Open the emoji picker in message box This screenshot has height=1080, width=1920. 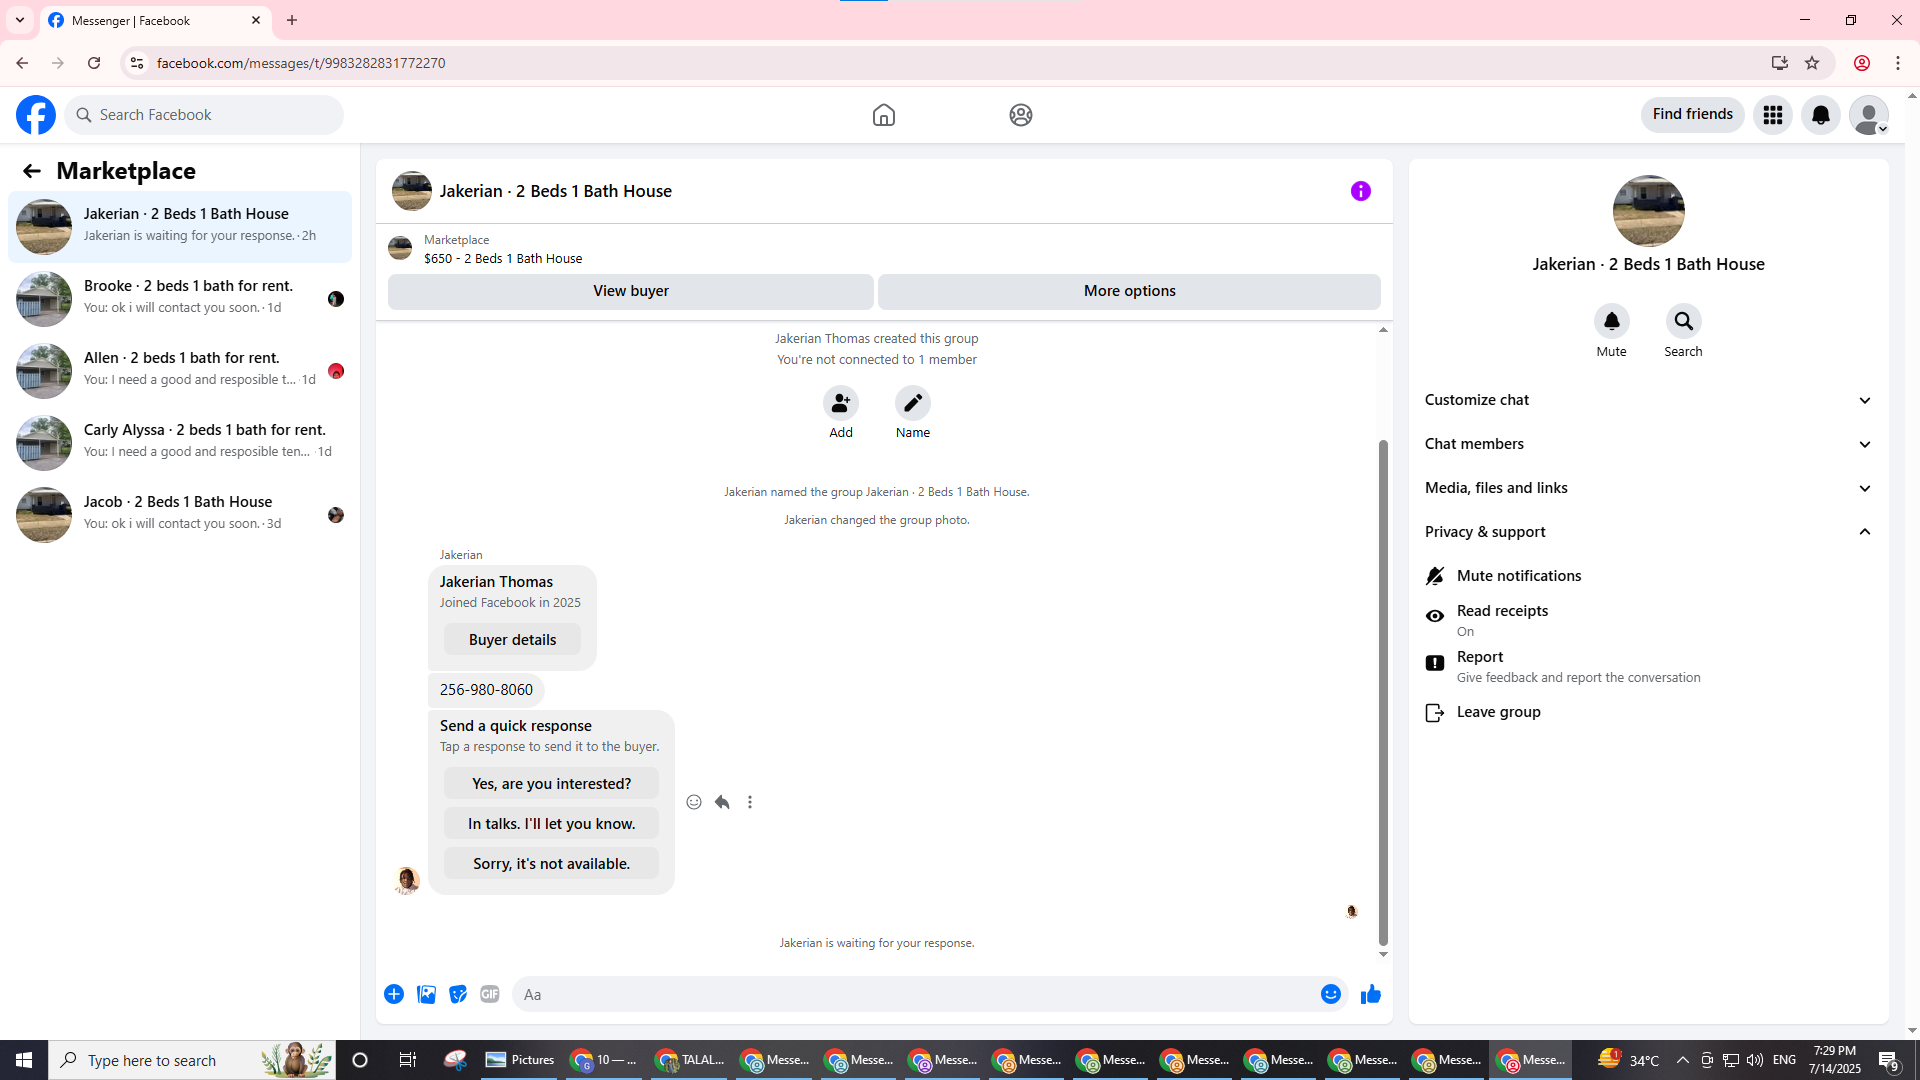click(1330, 994)
